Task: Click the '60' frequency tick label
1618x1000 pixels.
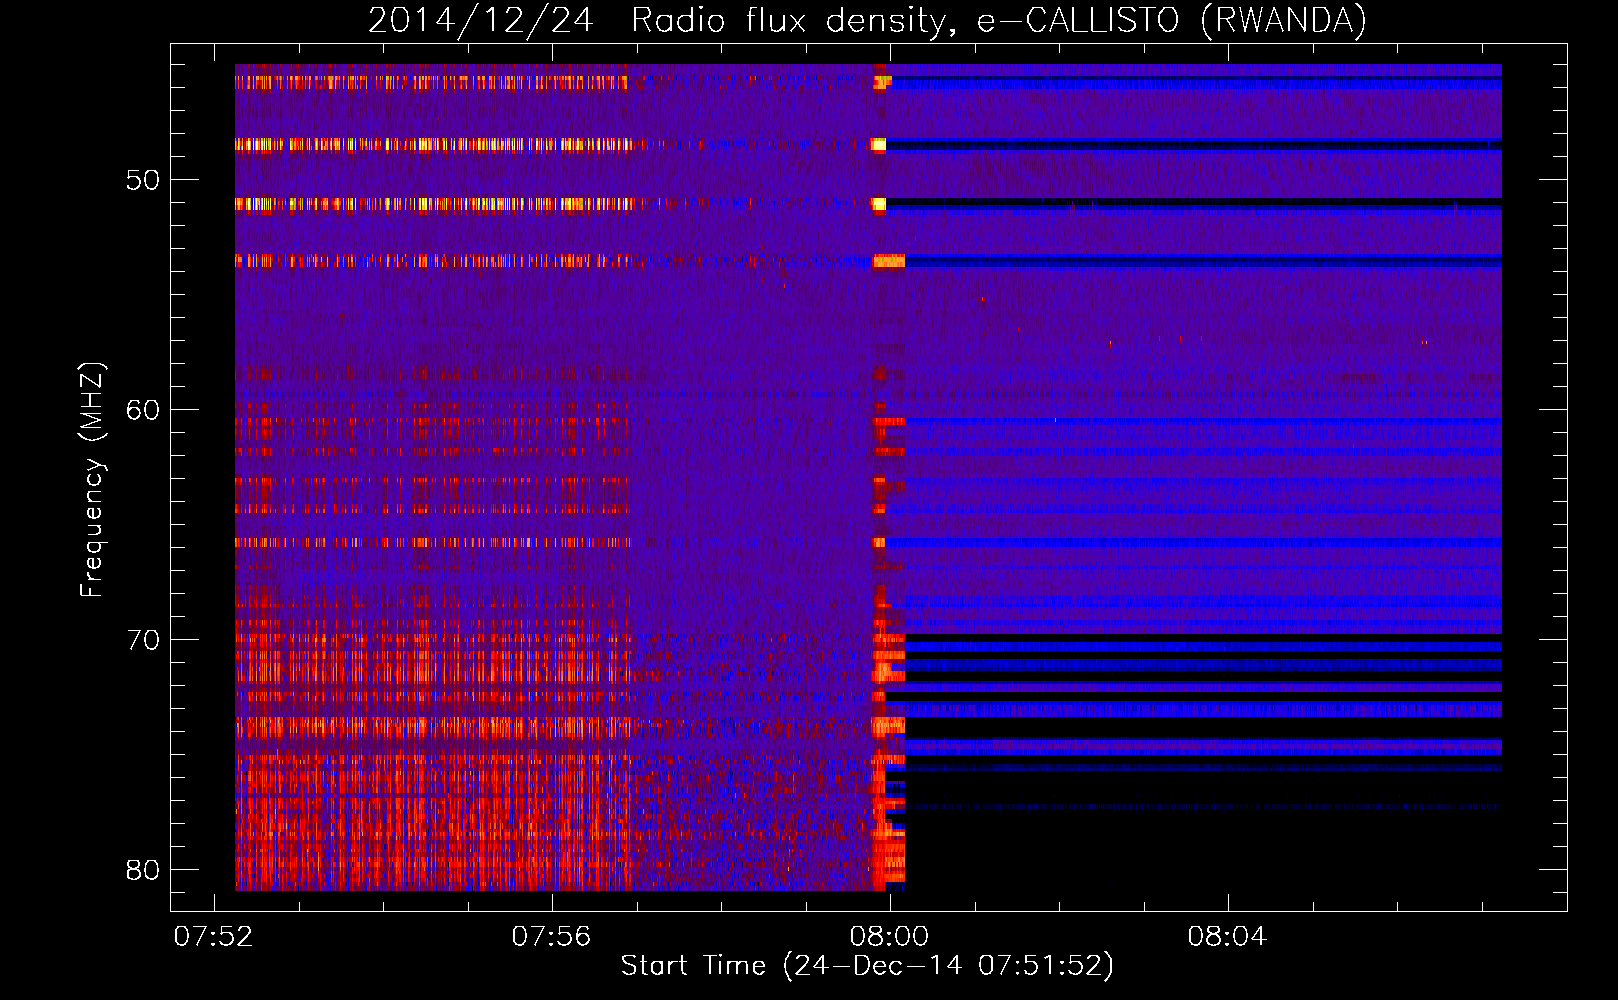Action: [x=143, y=410]
